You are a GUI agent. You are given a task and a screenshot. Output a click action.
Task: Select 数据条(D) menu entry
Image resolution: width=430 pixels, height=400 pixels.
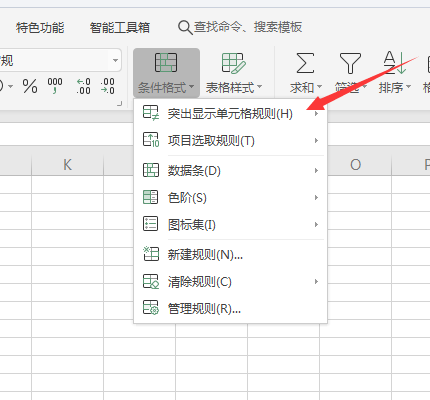pos(230,171)
